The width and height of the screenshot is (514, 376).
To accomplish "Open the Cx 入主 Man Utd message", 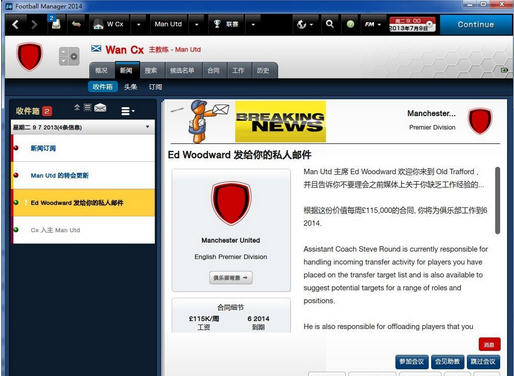I will click(x=83, y=230).
